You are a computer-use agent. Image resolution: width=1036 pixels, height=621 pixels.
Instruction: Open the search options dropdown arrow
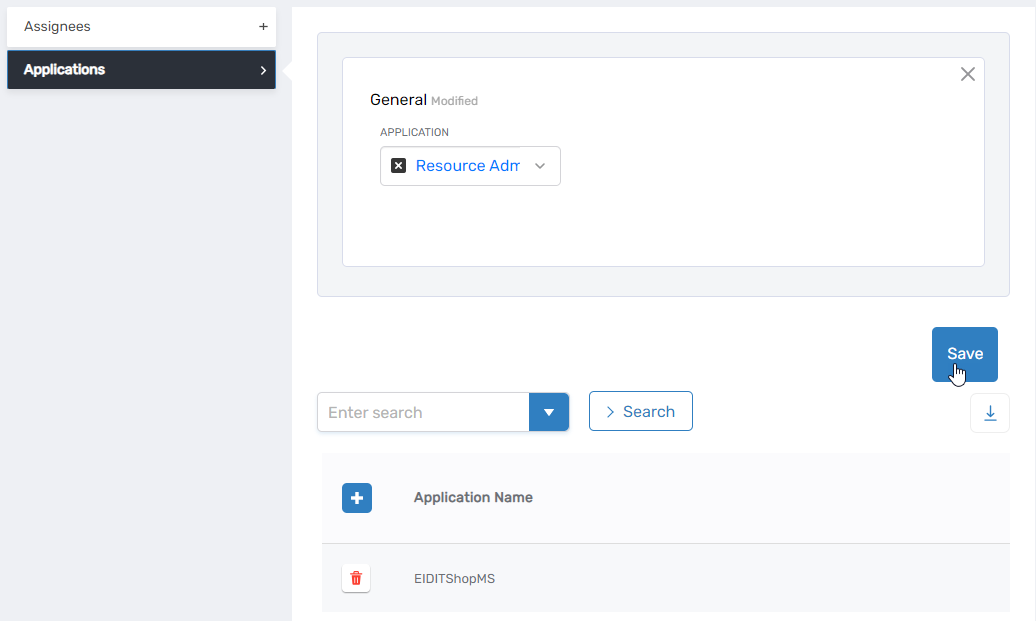(548, 412)
